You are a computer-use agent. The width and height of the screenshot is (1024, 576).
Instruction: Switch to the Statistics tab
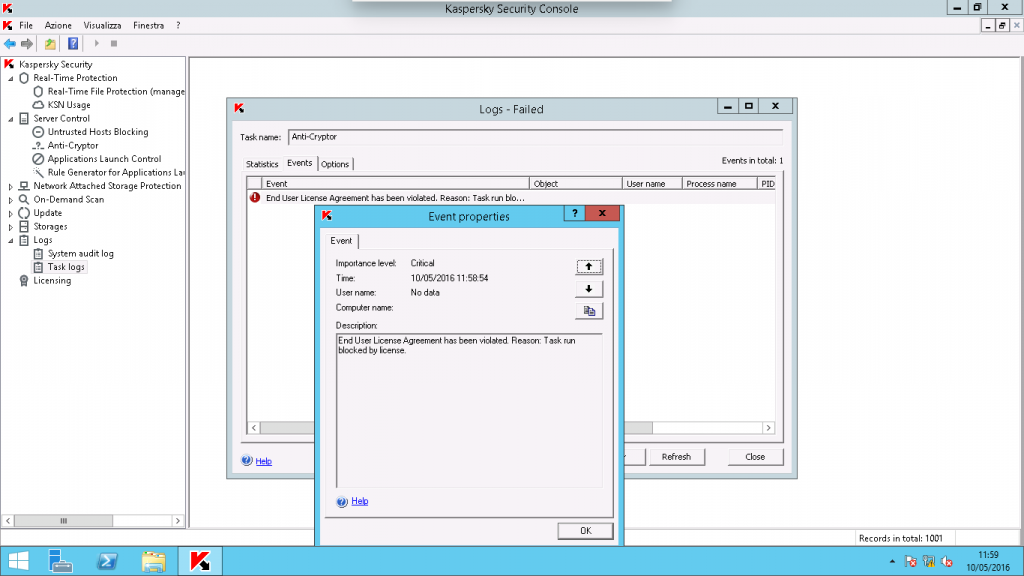[262, 164]
